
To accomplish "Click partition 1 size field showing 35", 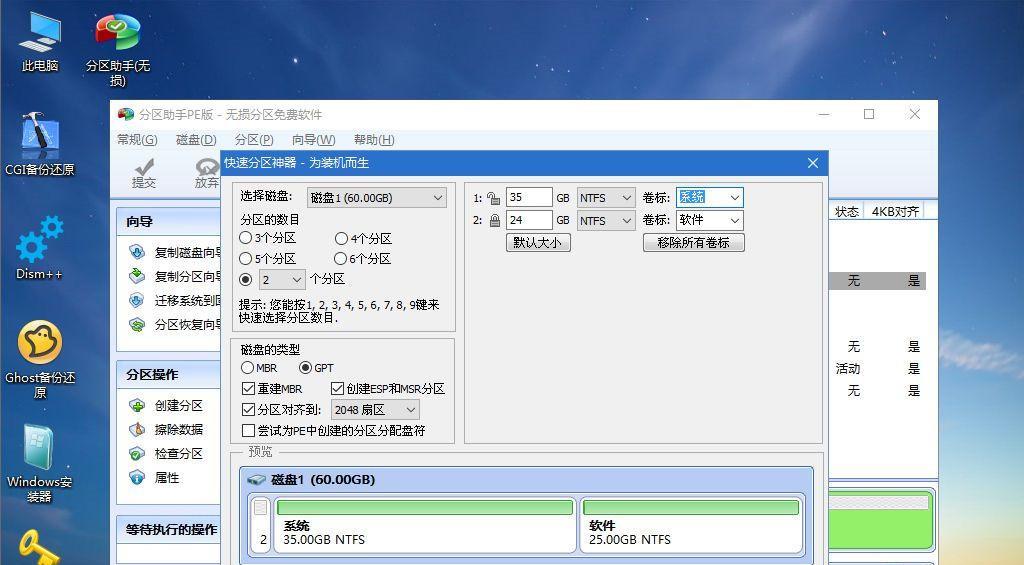I will tap(529, 197).
